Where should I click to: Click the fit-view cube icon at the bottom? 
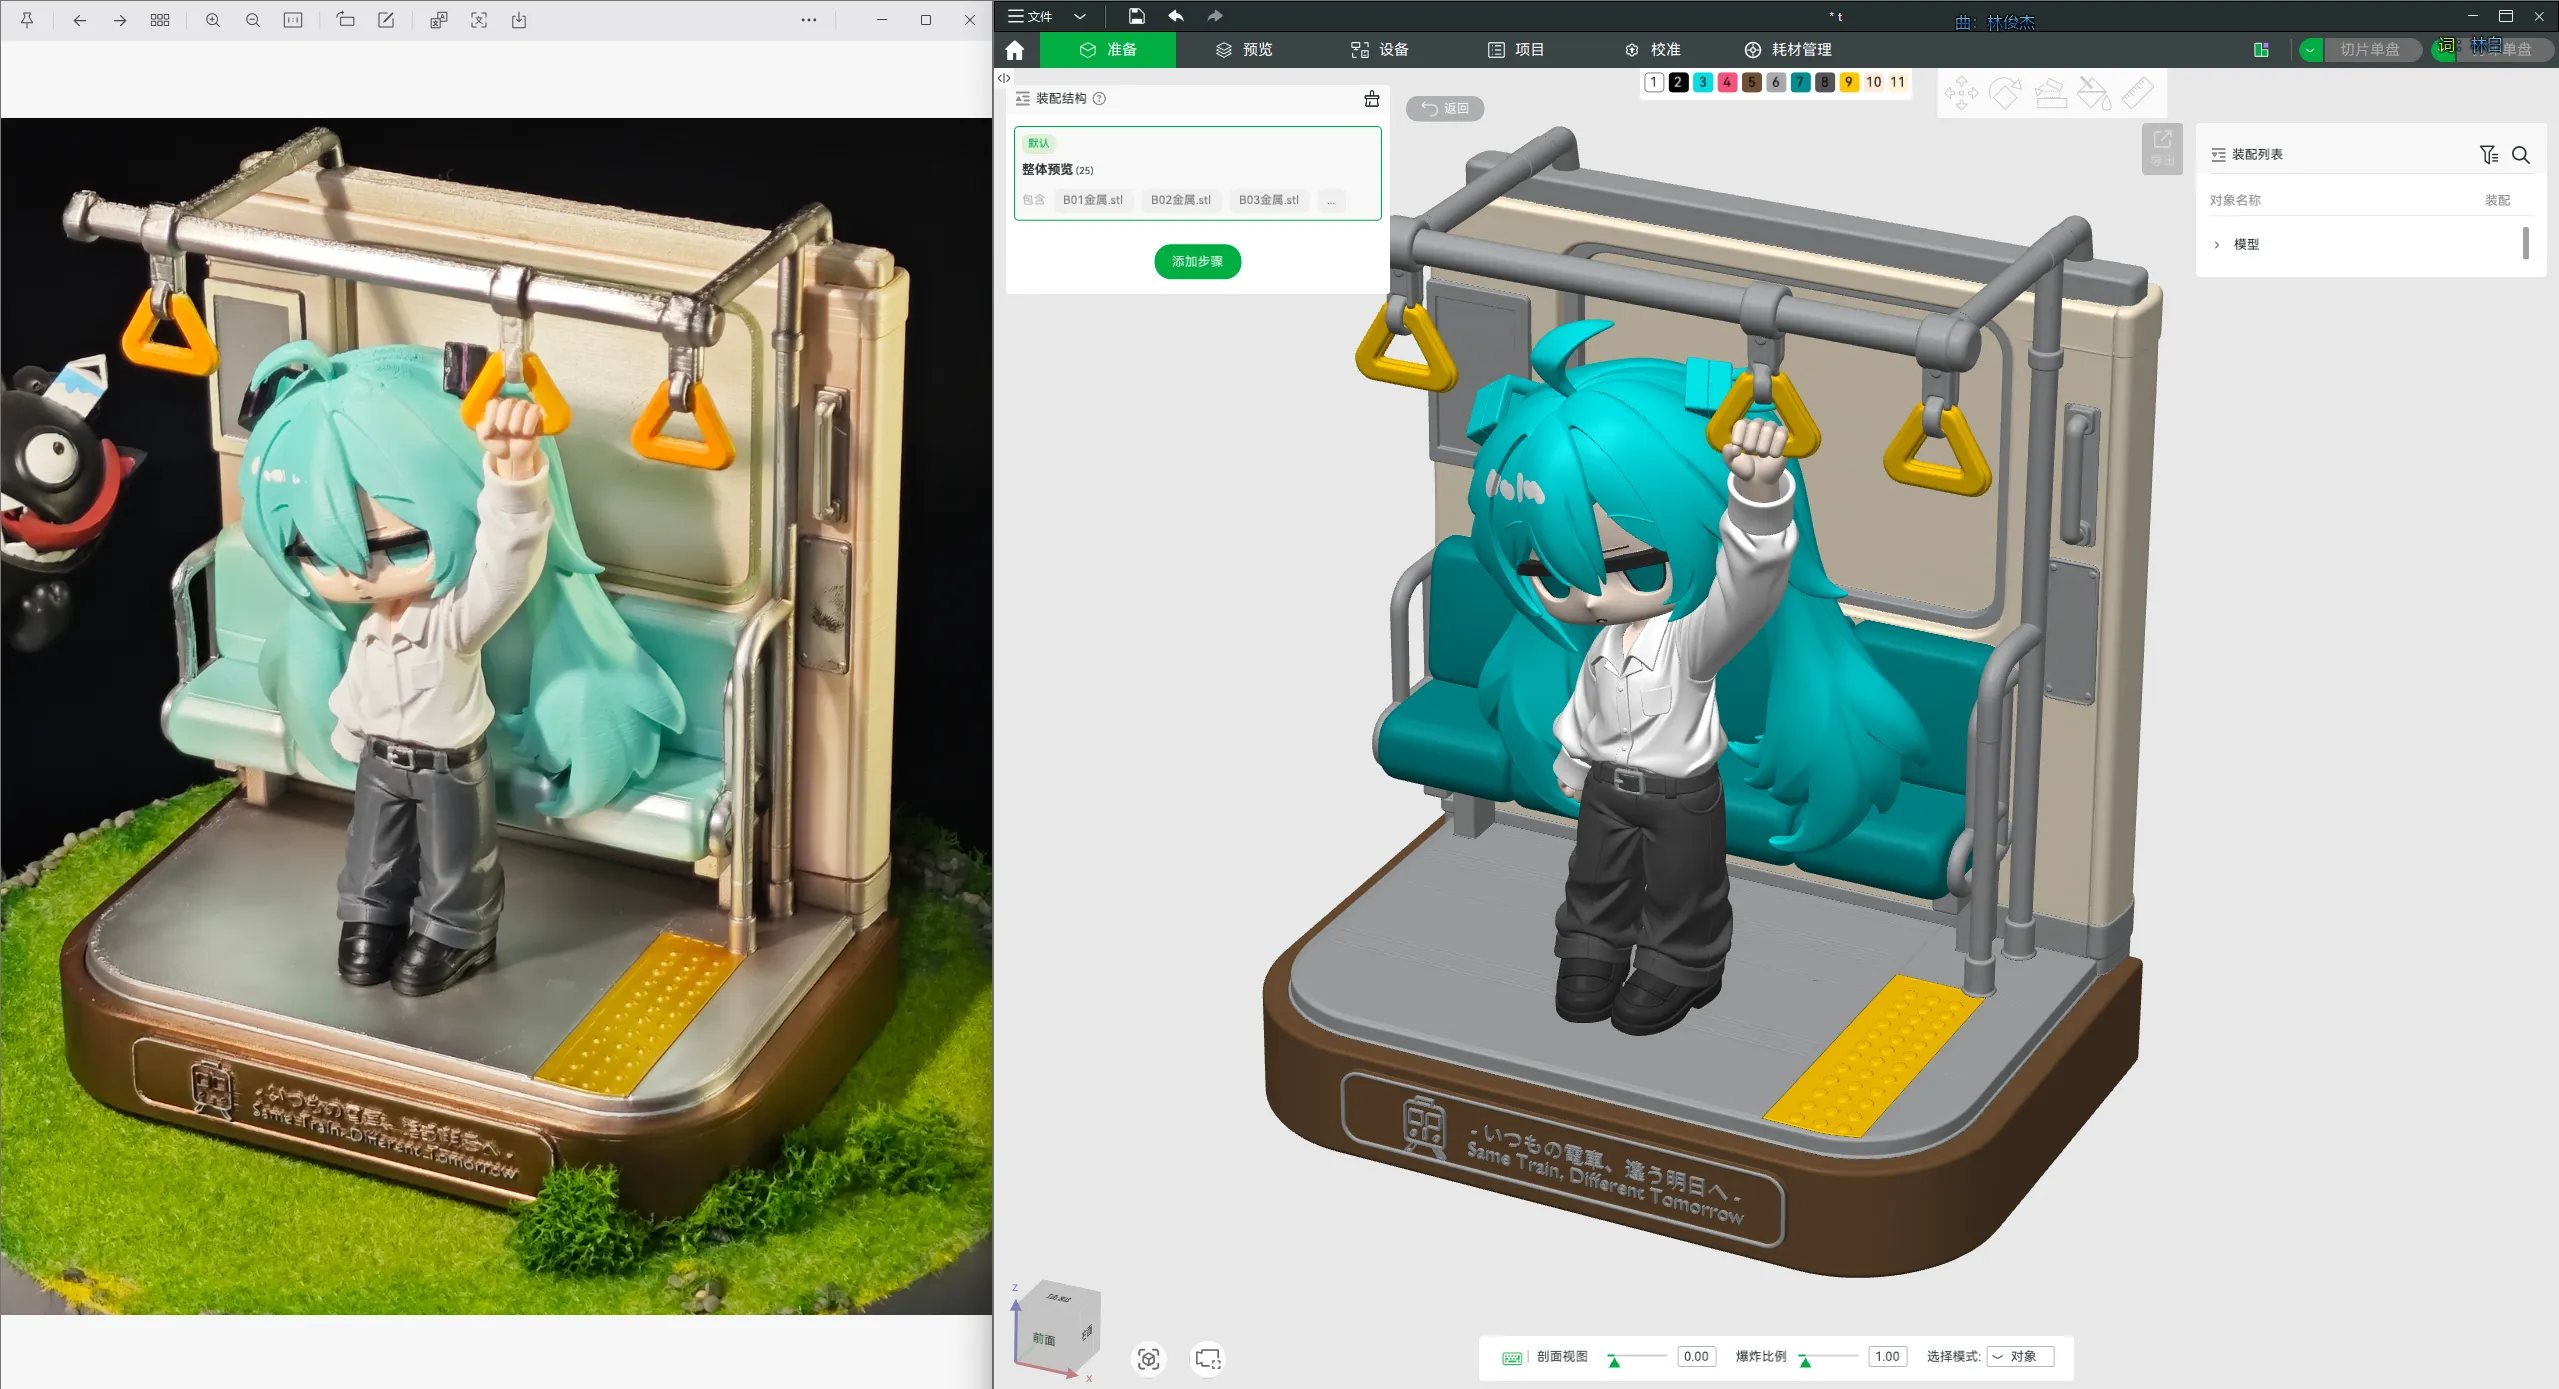(x=1148, y=1359)
